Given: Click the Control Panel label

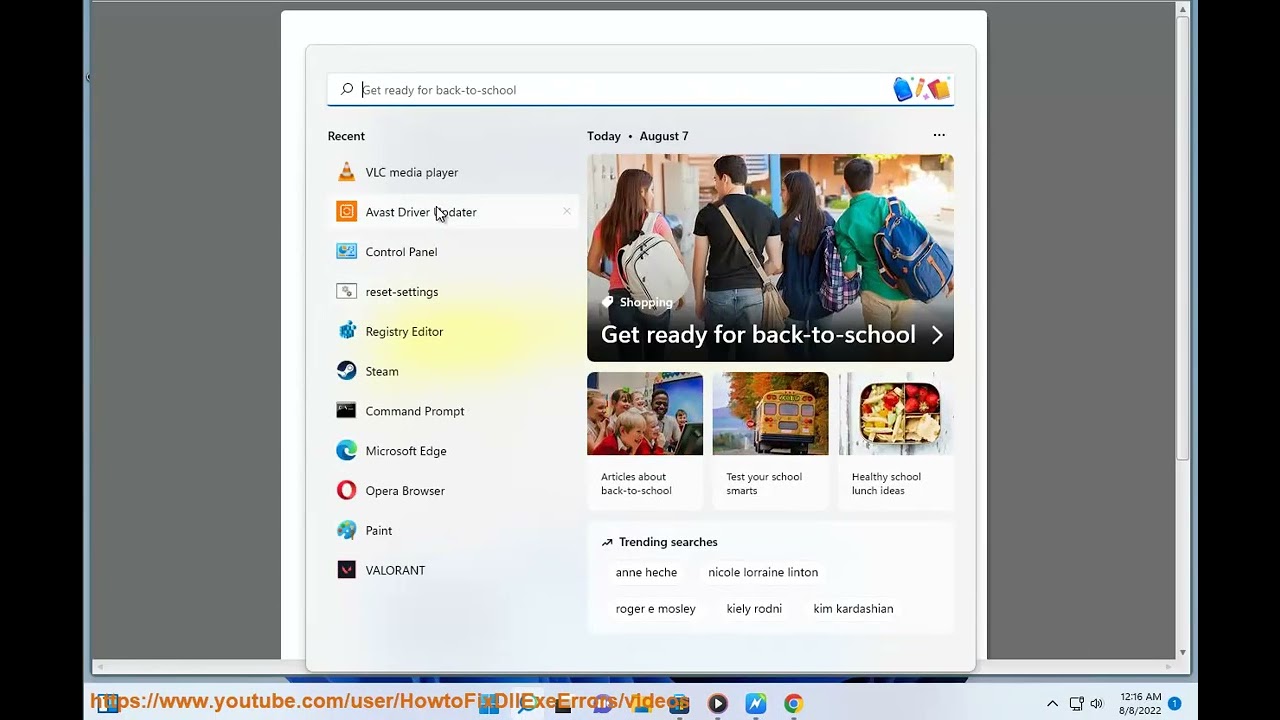Looking at the screenshot, I should coord(401,252).
